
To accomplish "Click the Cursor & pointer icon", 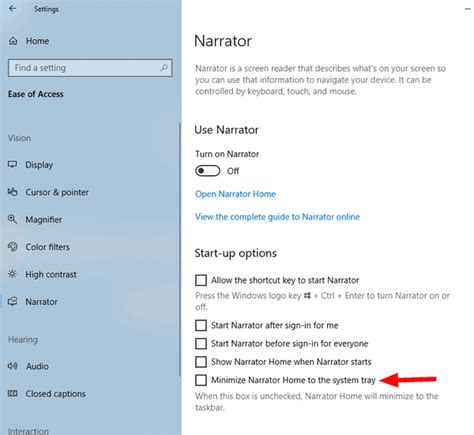I will (12, 192).
